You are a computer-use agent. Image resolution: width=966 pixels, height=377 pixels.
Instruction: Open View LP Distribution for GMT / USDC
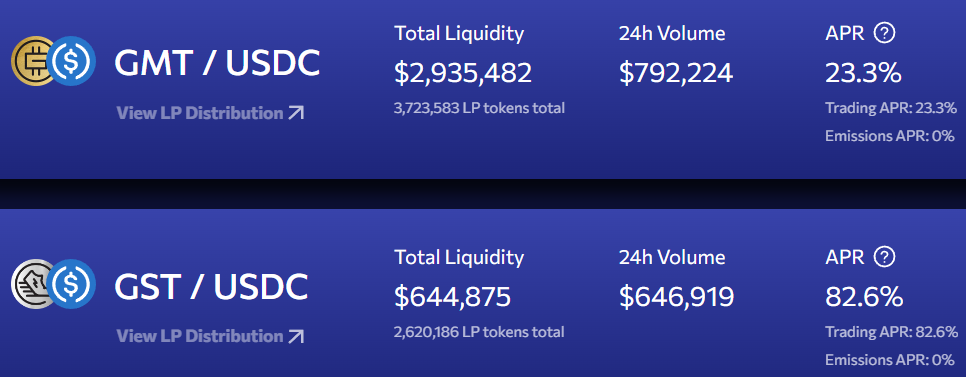[210, 113]
